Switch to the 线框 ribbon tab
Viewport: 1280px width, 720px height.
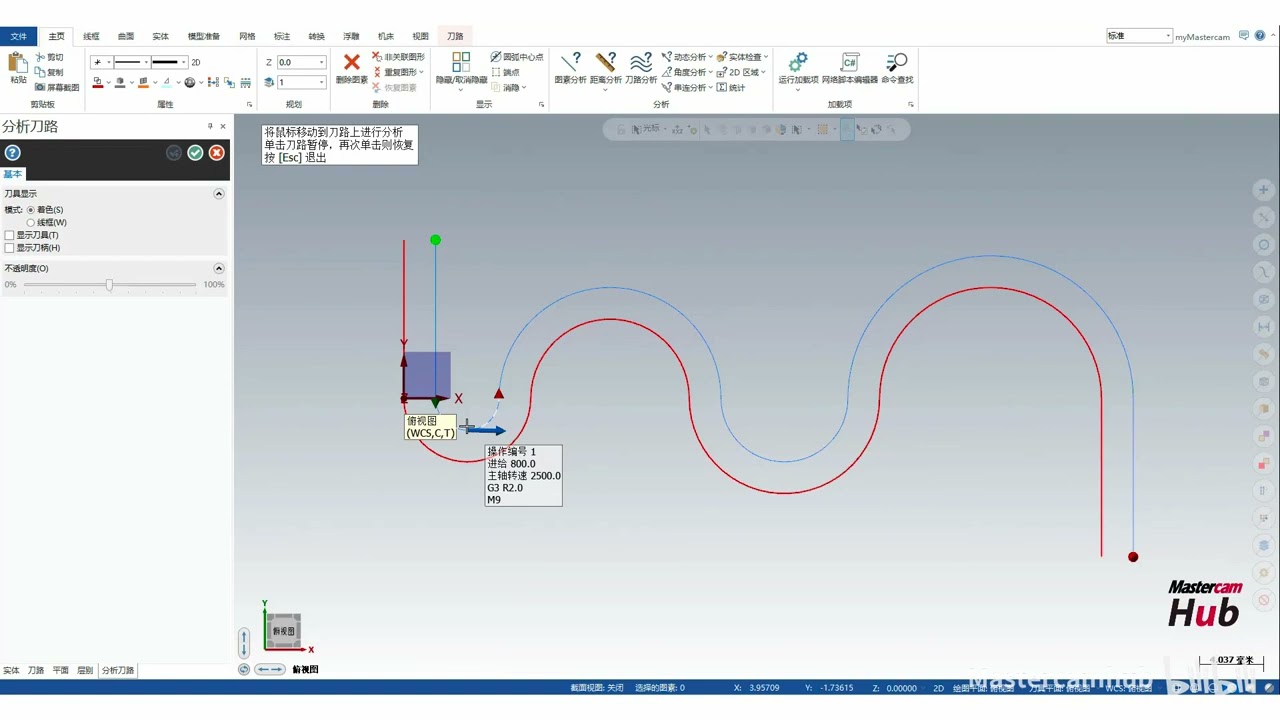point(91,36)
